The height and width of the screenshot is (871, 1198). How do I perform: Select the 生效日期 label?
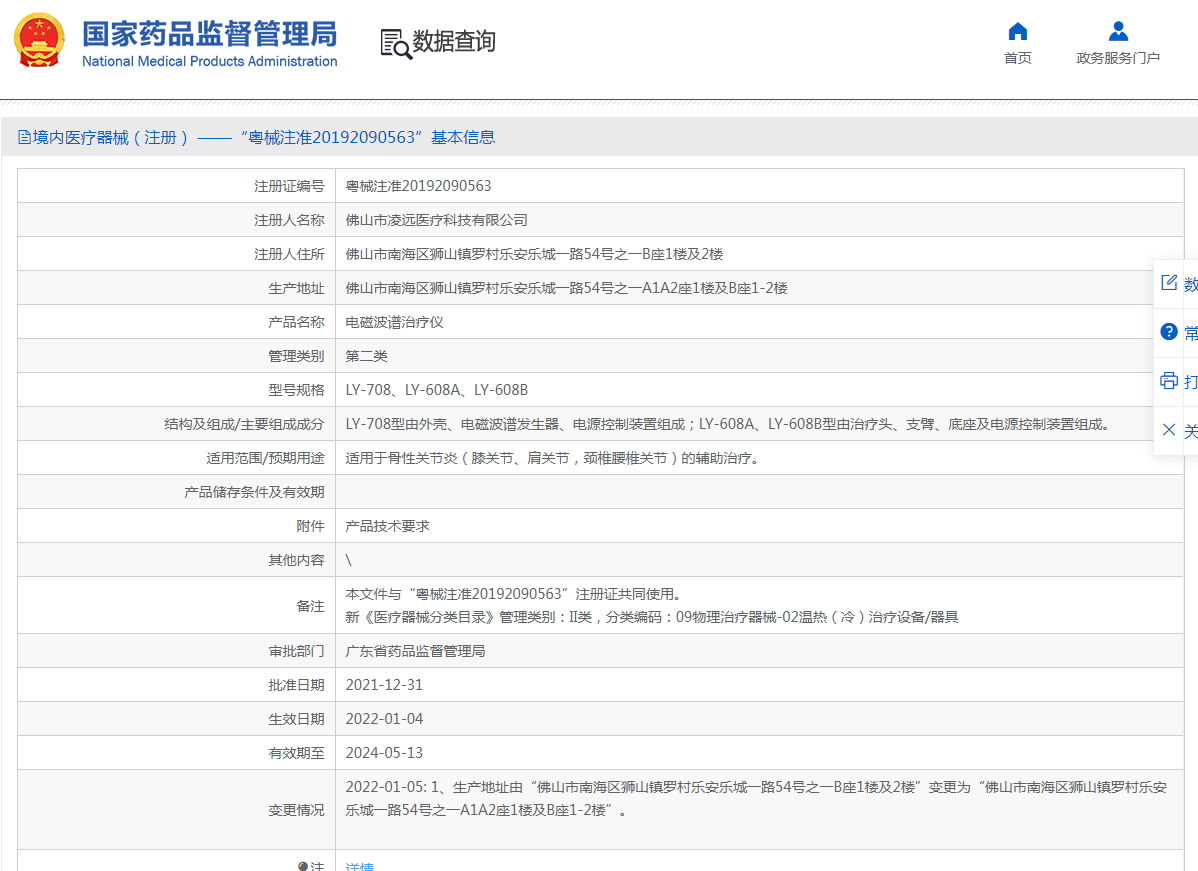point(296,719)
